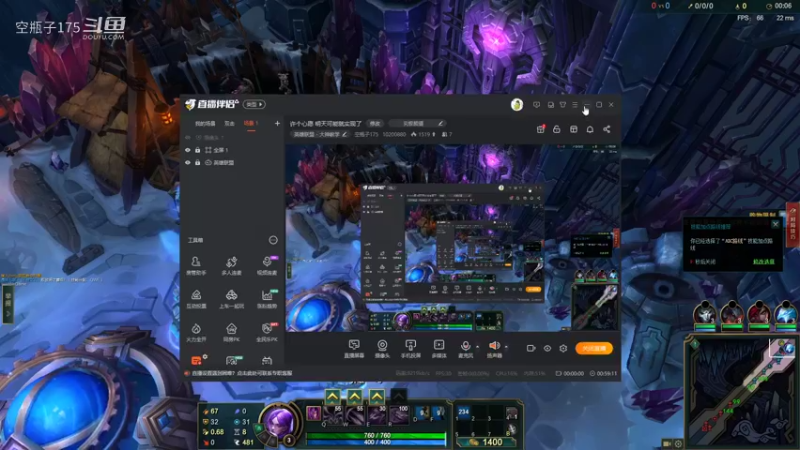Close the game tip popup on right

coord(776,224)
